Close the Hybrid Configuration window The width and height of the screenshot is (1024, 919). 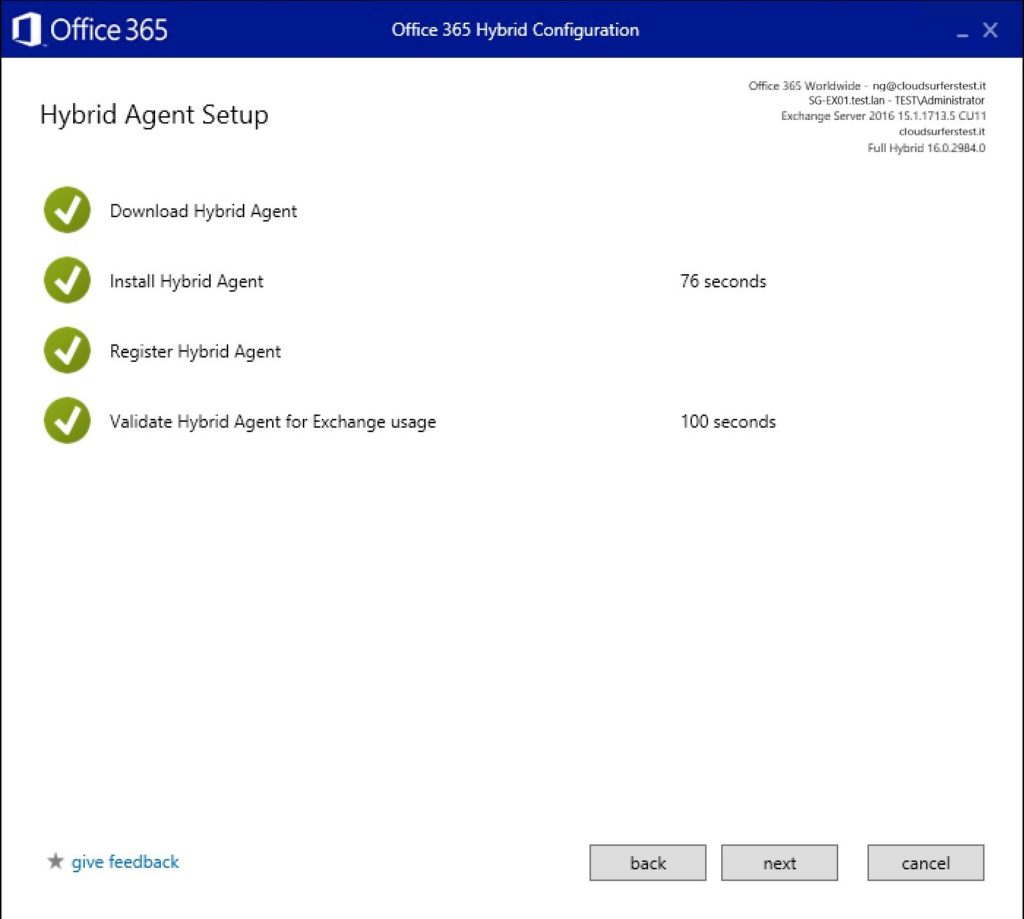coord(990,30)
